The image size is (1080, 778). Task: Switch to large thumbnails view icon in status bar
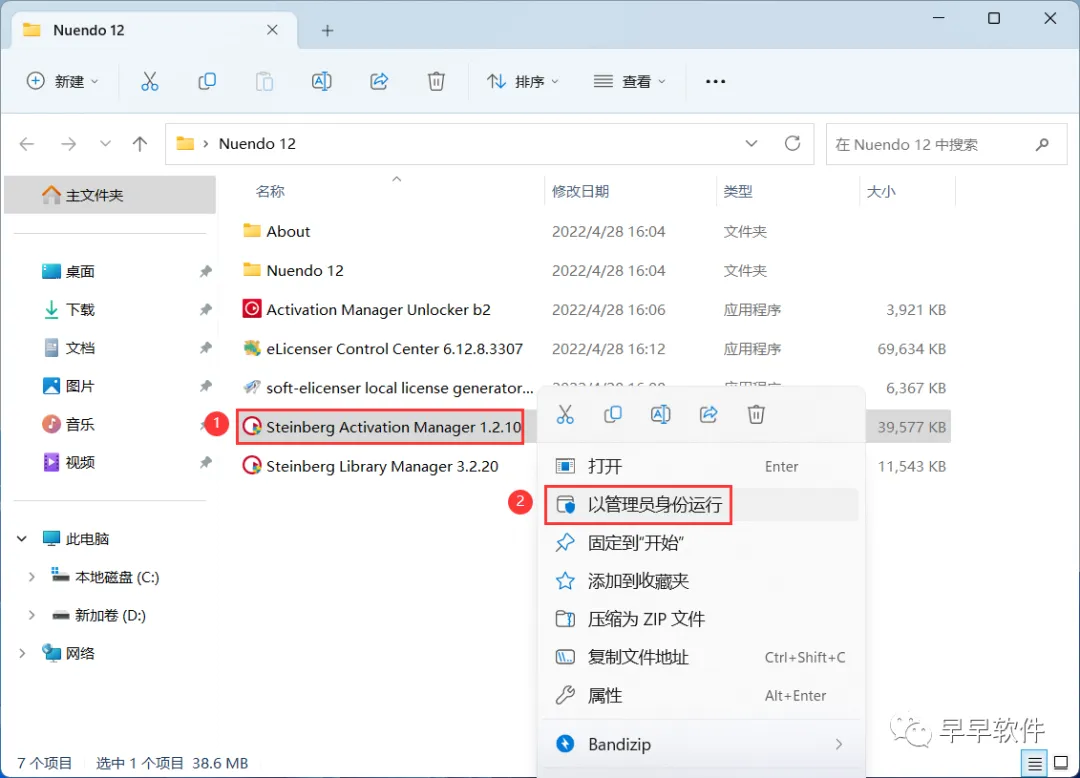tap(1061, 763)
